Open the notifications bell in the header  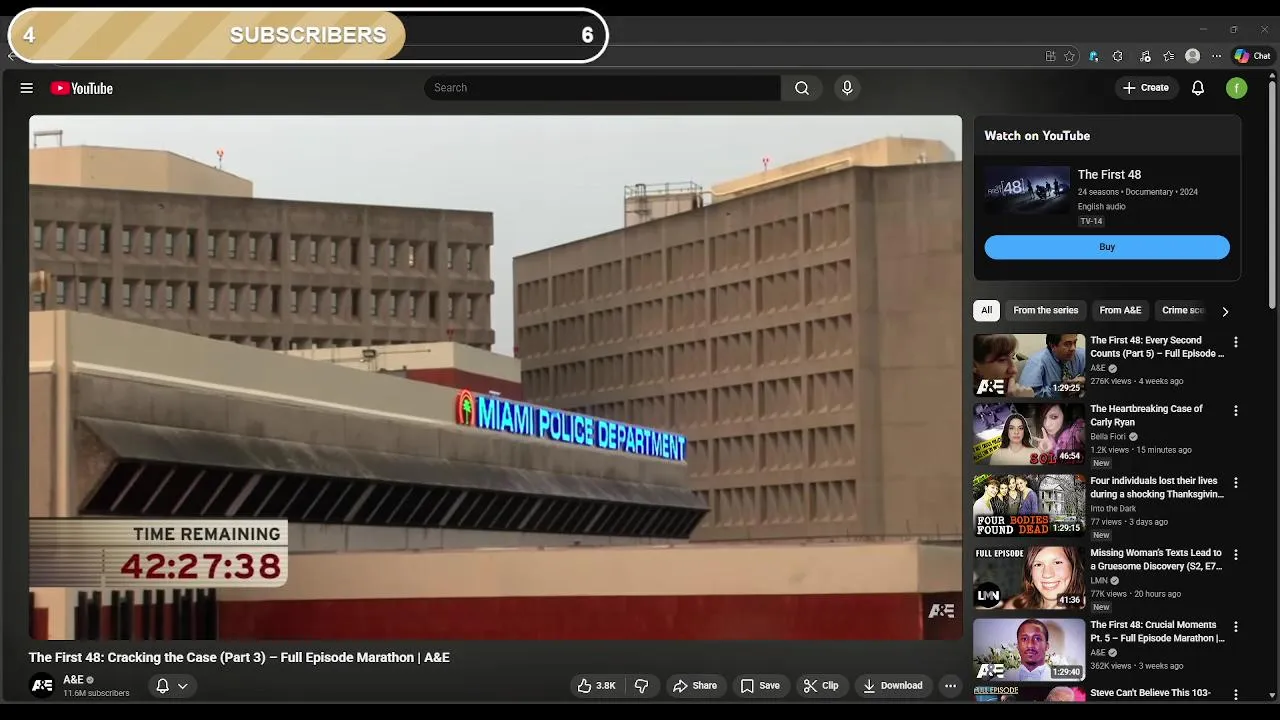click(1198, 88)
